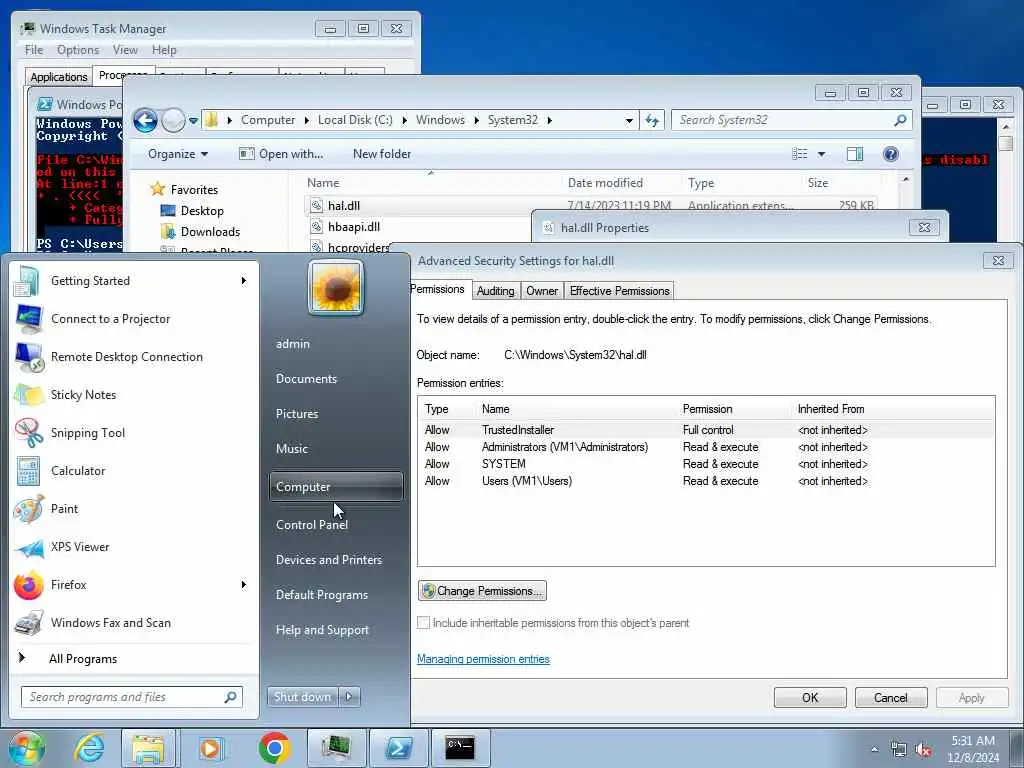Open Remote Desktop Connection
The width and height of the screenshot is (1024, 768).
pyautogui.click(x=134, y=357)
